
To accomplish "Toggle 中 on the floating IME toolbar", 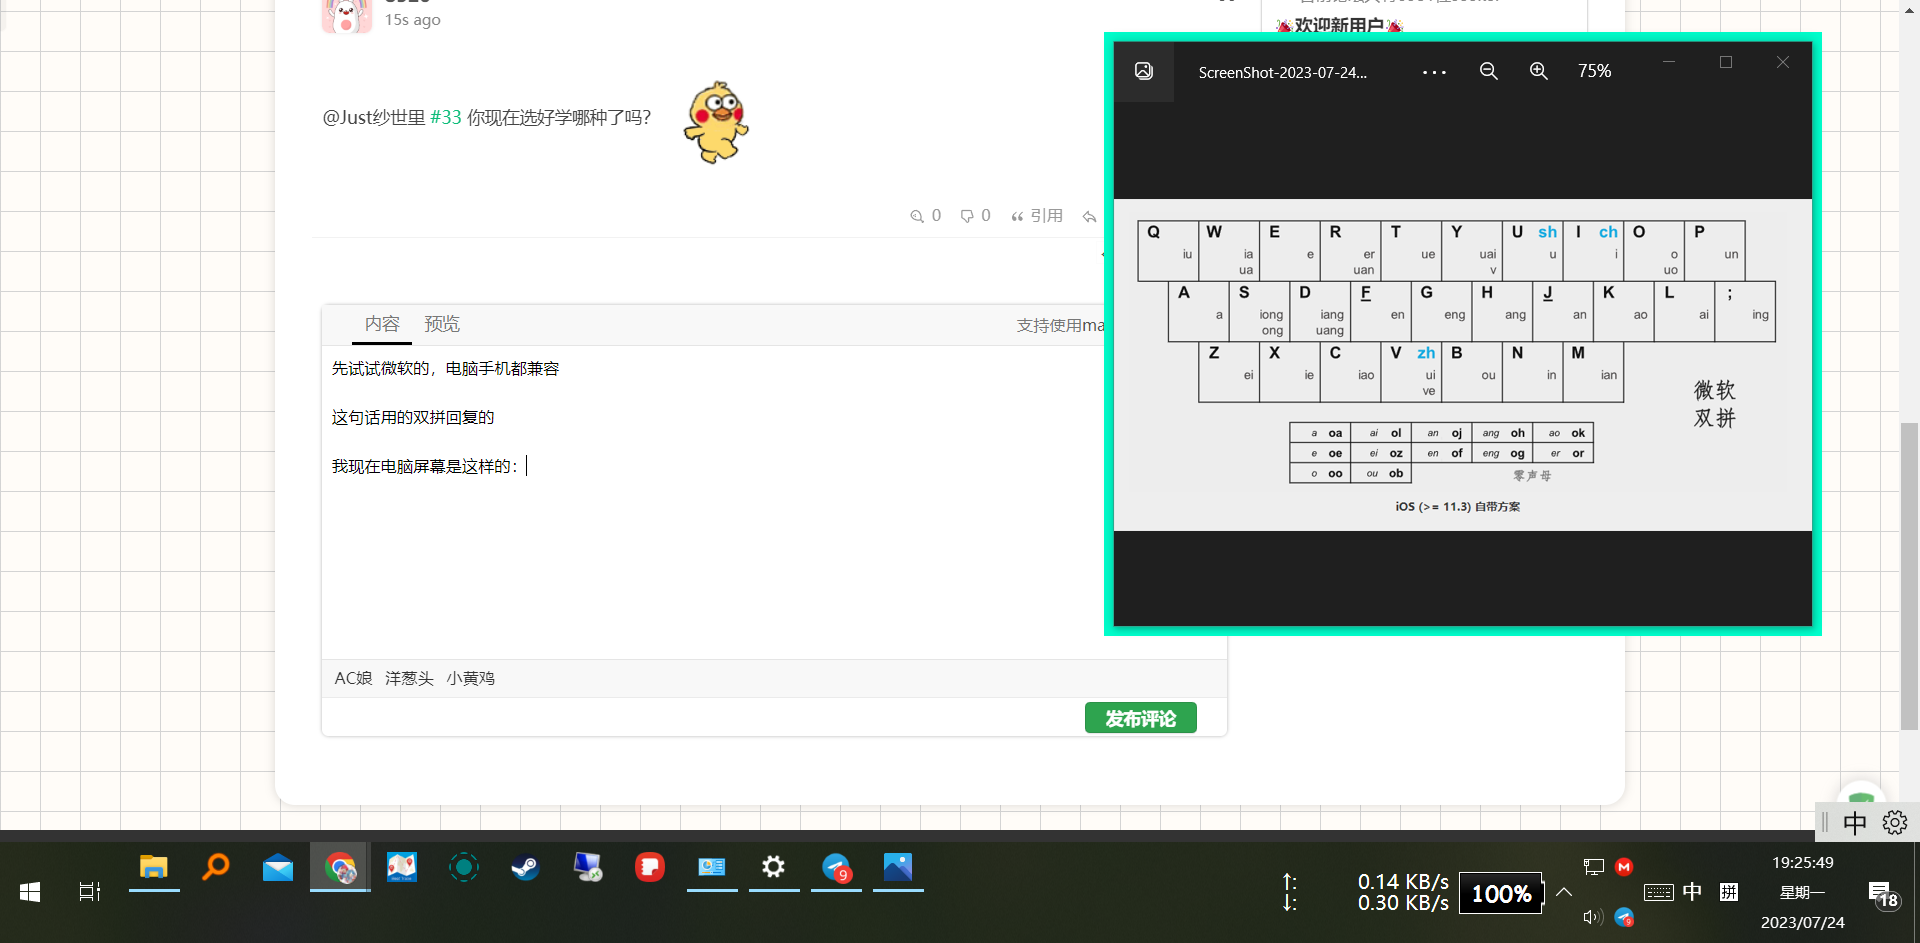I will 1855,822.
